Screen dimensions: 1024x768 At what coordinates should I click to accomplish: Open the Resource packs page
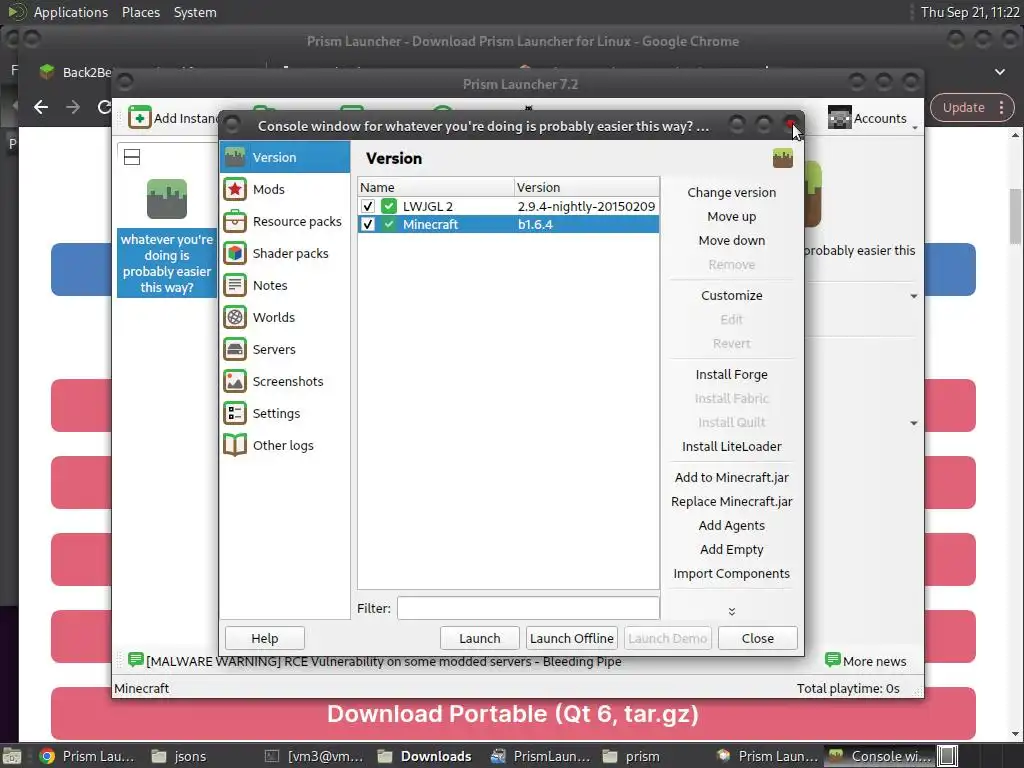click(285, 221)
